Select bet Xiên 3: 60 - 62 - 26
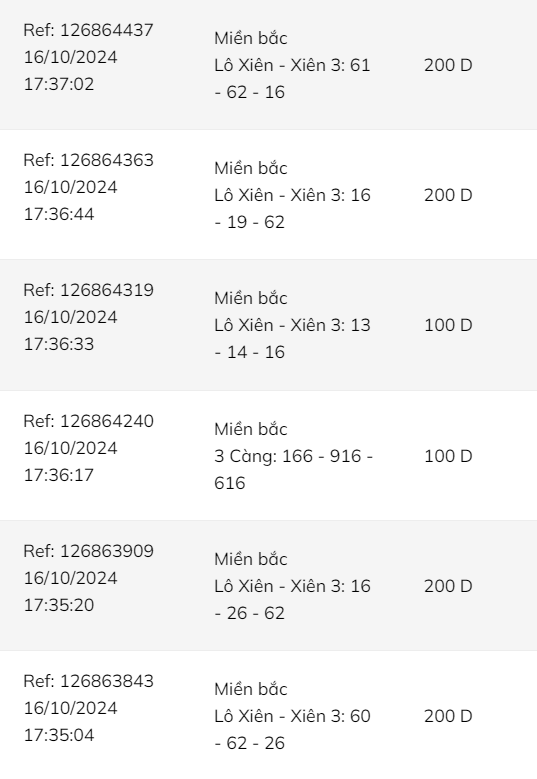 [292, 730]
